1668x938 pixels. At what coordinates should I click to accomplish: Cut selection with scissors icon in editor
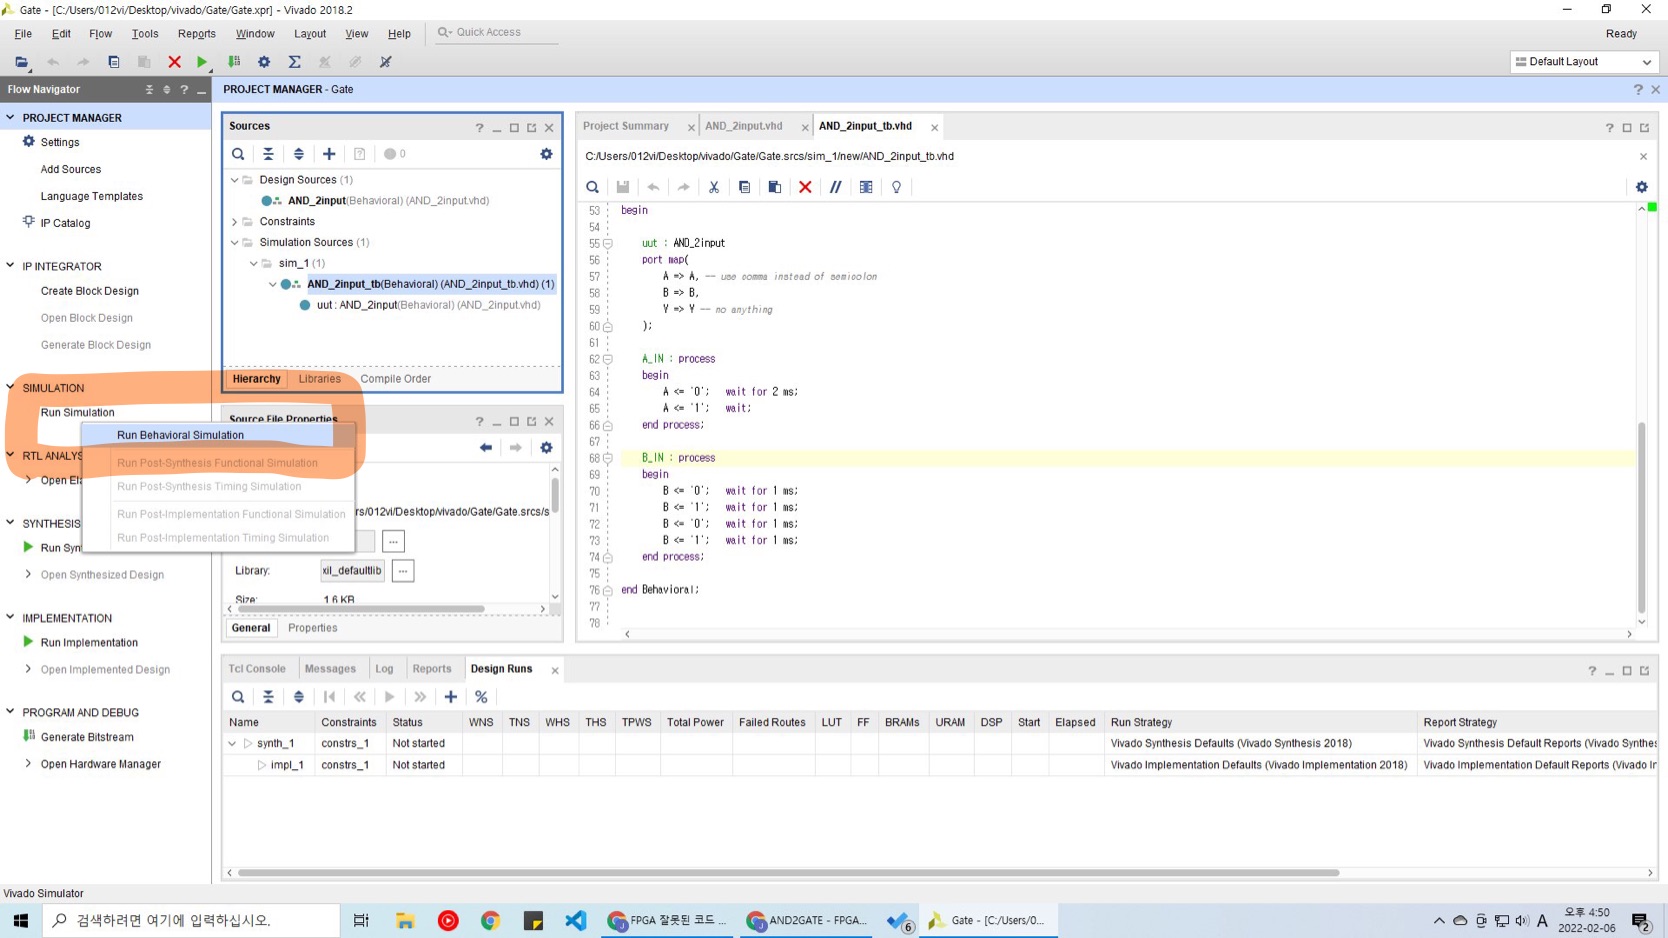714,187
